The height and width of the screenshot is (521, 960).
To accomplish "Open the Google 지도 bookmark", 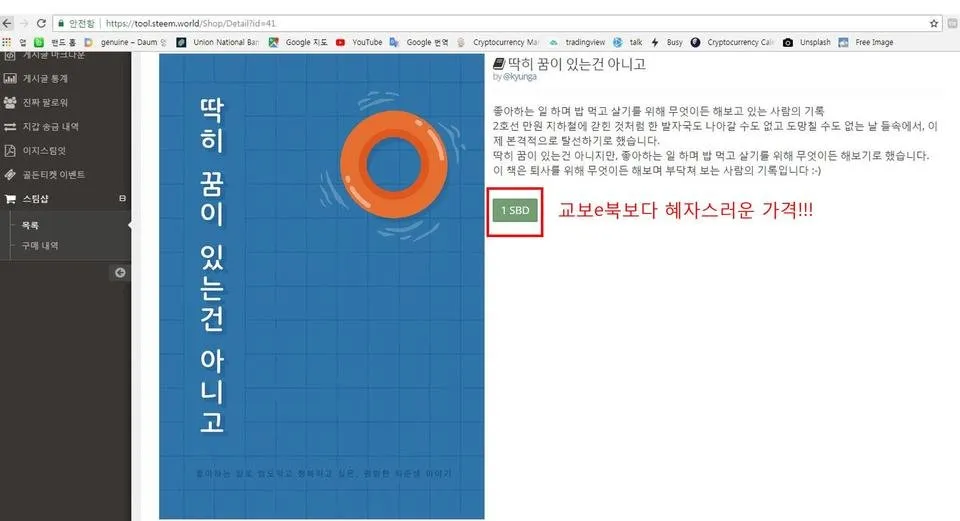I will (x=298, y=42).
